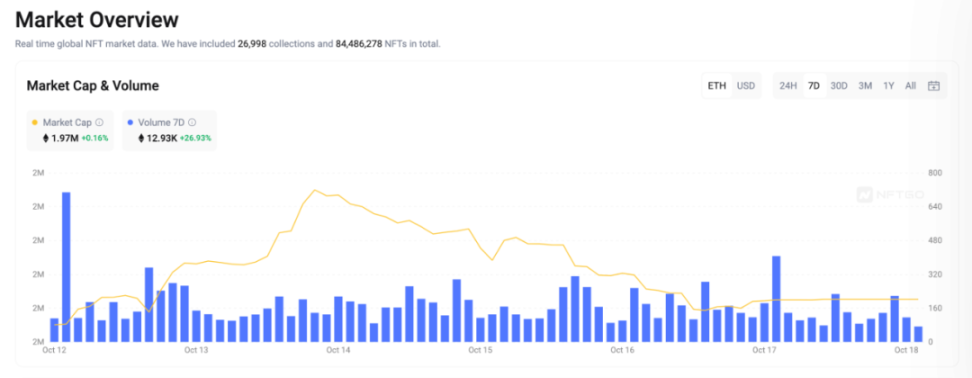972x378 pixels.
Task: Click the Ethereum symbol beside 12.93K
Action: [x=141, y=138]
